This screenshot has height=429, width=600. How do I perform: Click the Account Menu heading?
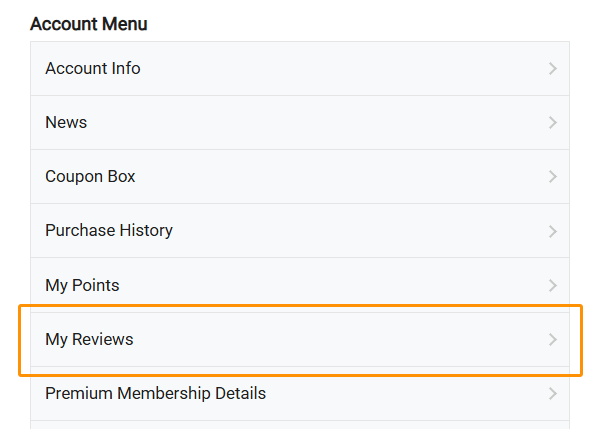tap(89, 24)
